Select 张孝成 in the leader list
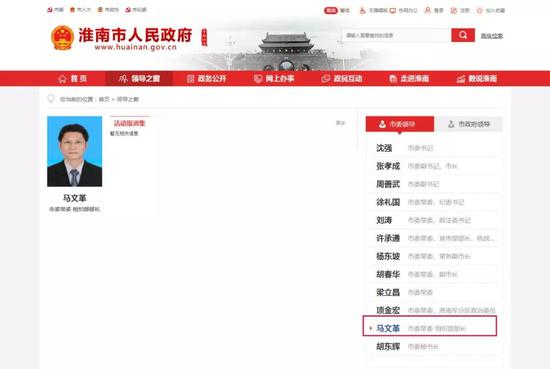550x369 pixels. pyautogui.click(x=434, y=166)
